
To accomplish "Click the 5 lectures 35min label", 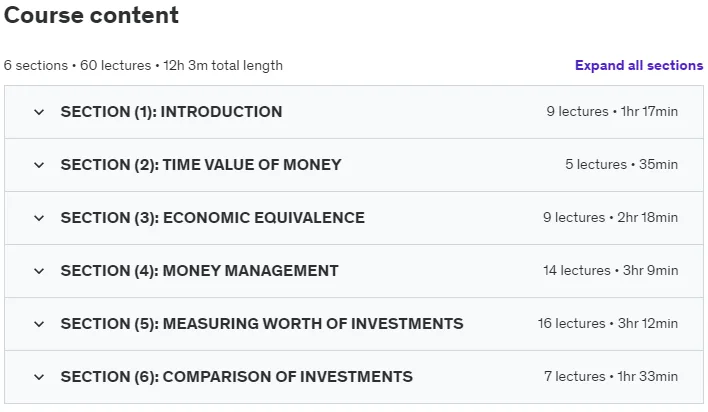I will [621, 164].
